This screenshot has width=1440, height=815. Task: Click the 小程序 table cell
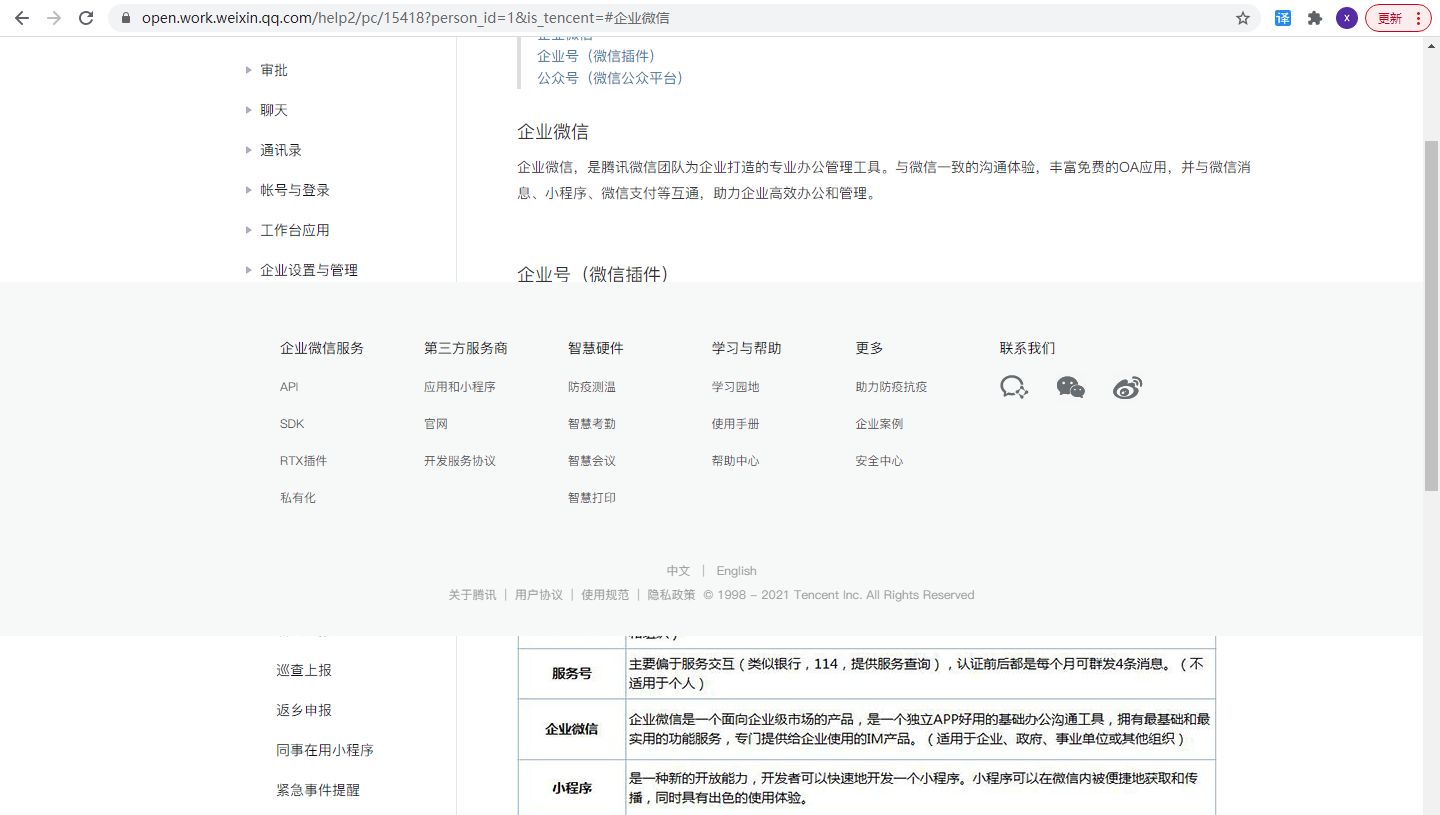(x=572, y=788)
